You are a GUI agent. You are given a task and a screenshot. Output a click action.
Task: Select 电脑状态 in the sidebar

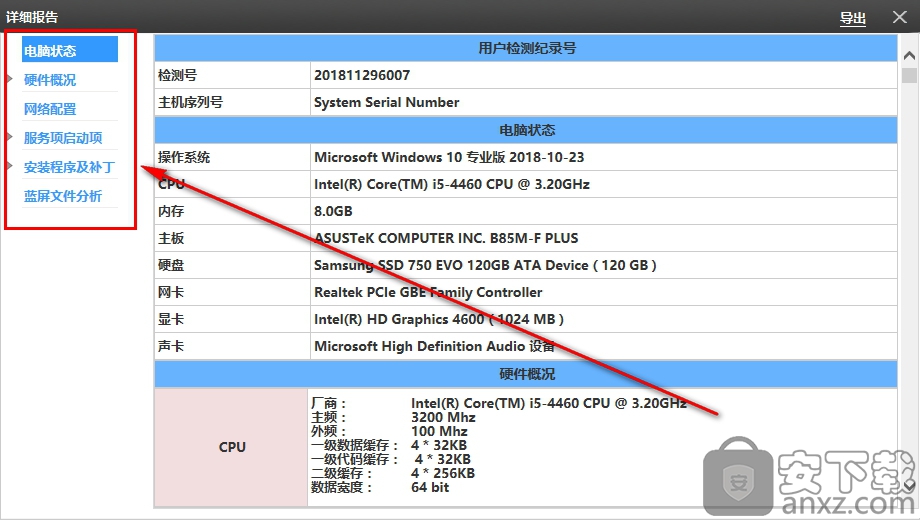coord(70,50)
